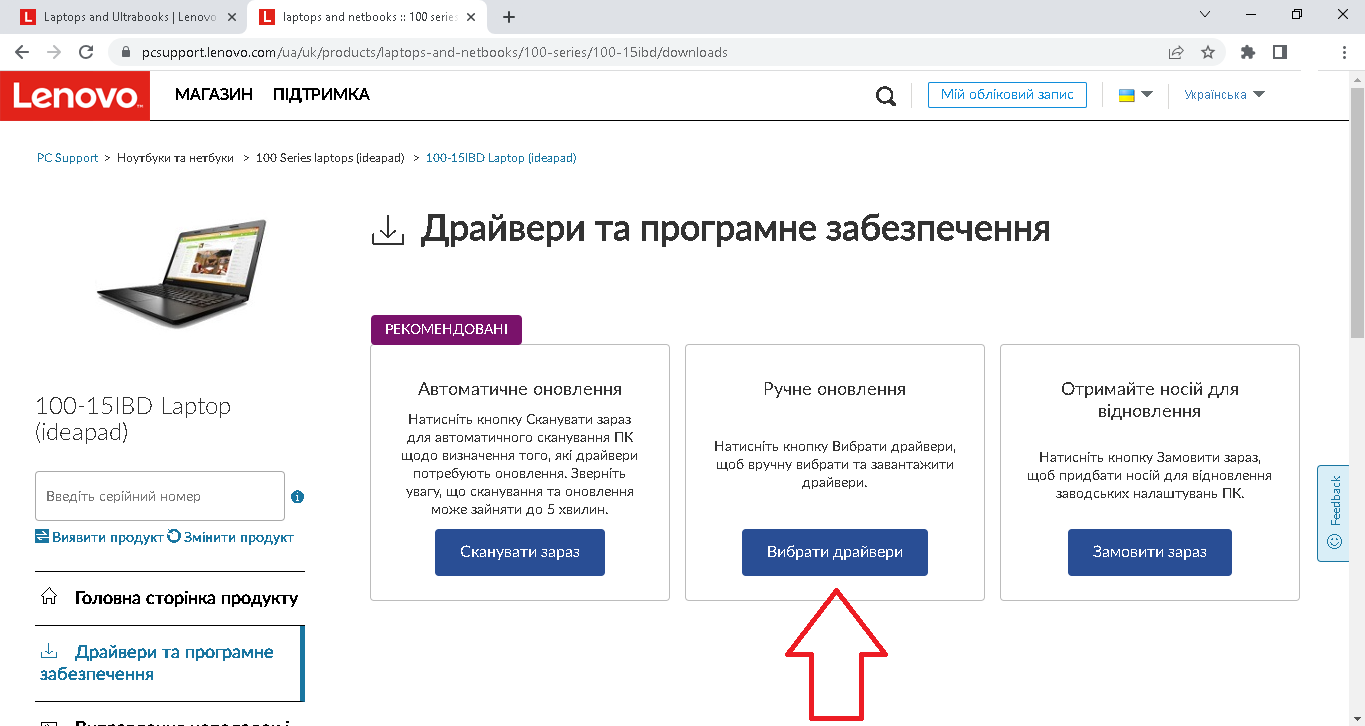Click the 100-15IBD Laptop (ideapad) product title
Image resolution: width=1365 pixels, height=726 pixels.
click(x=133, y=419)
